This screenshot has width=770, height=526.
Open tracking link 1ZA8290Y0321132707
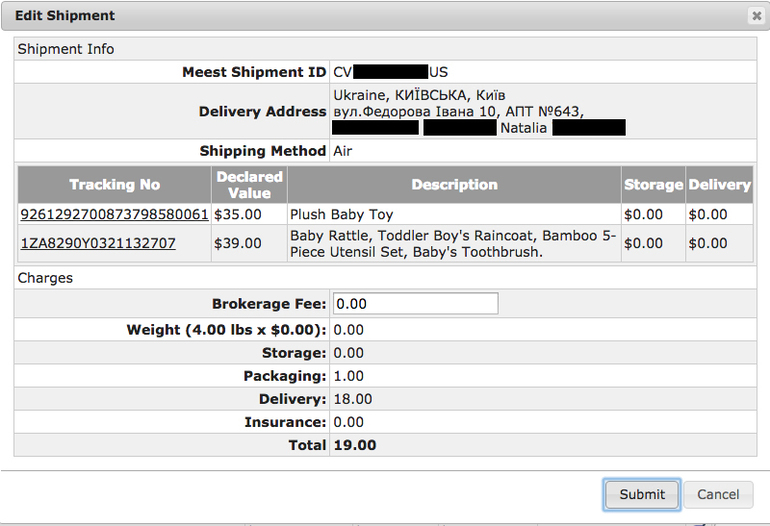coord(98,243)
